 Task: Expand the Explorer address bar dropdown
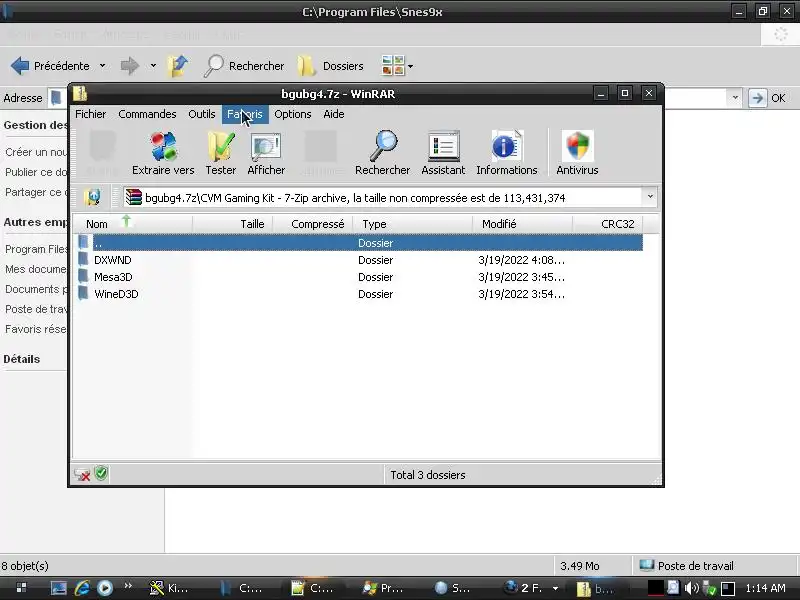click(735, 97)
